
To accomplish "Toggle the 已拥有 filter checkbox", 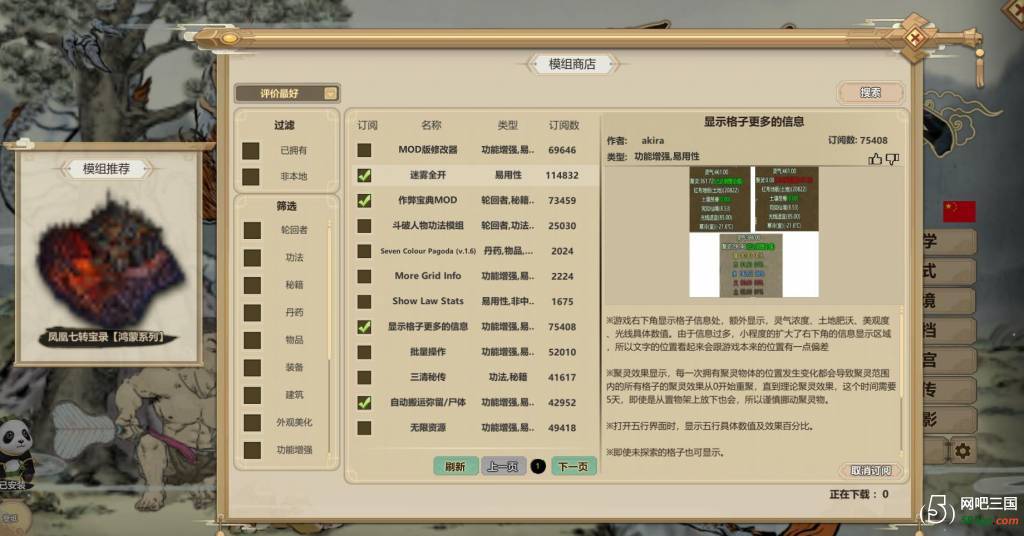I will coord(251,151).
